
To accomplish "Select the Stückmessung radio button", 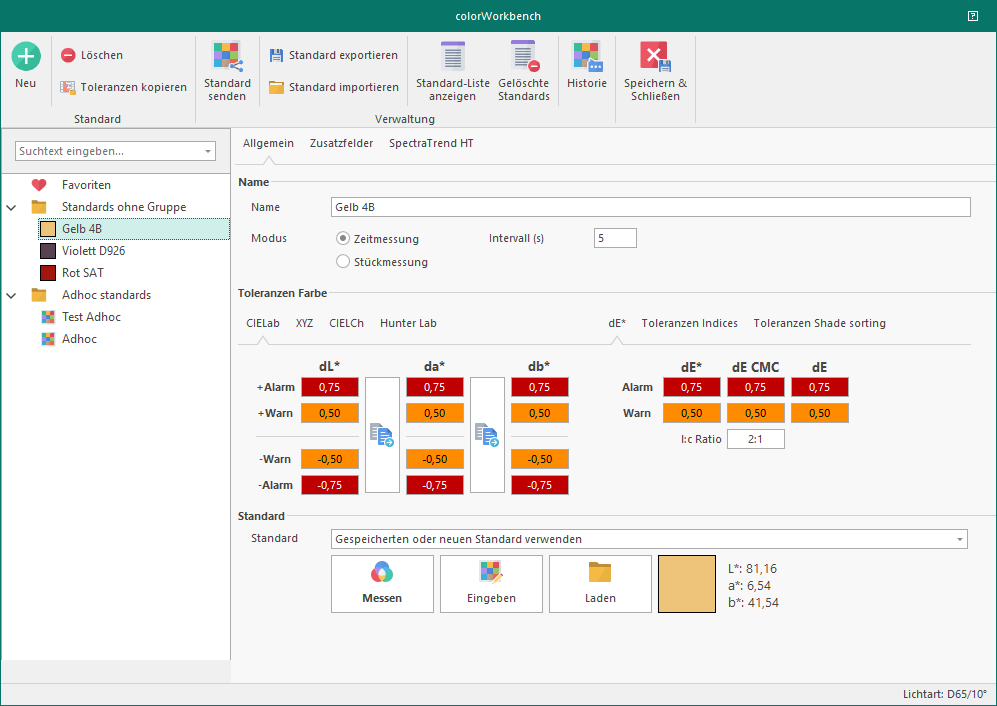I will click(343, 262).
